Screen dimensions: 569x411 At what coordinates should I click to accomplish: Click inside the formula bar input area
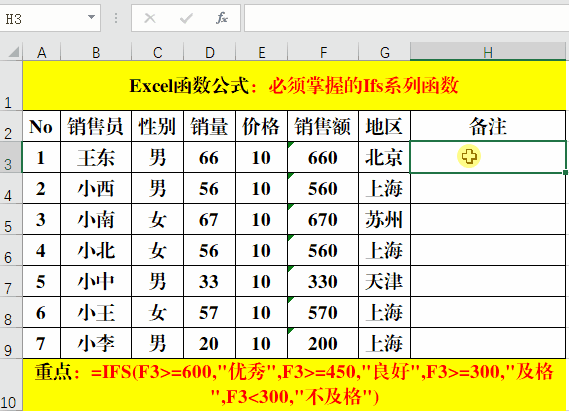(x=406, y=18)
